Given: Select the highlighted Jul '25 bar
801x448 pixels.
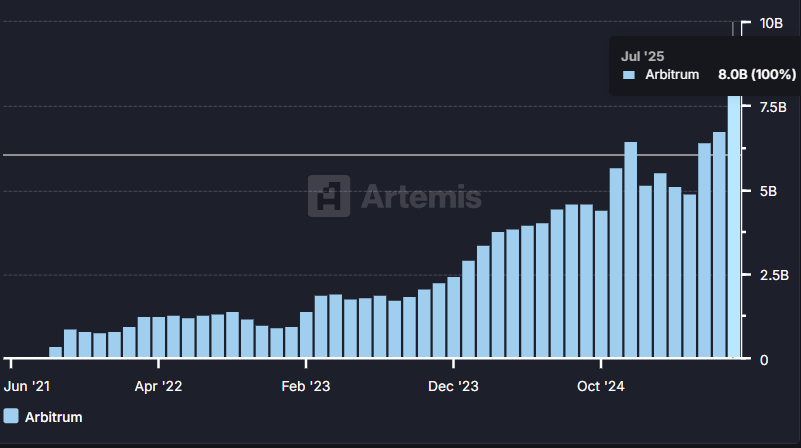Looking at the screenshot, I should (734, 226).
